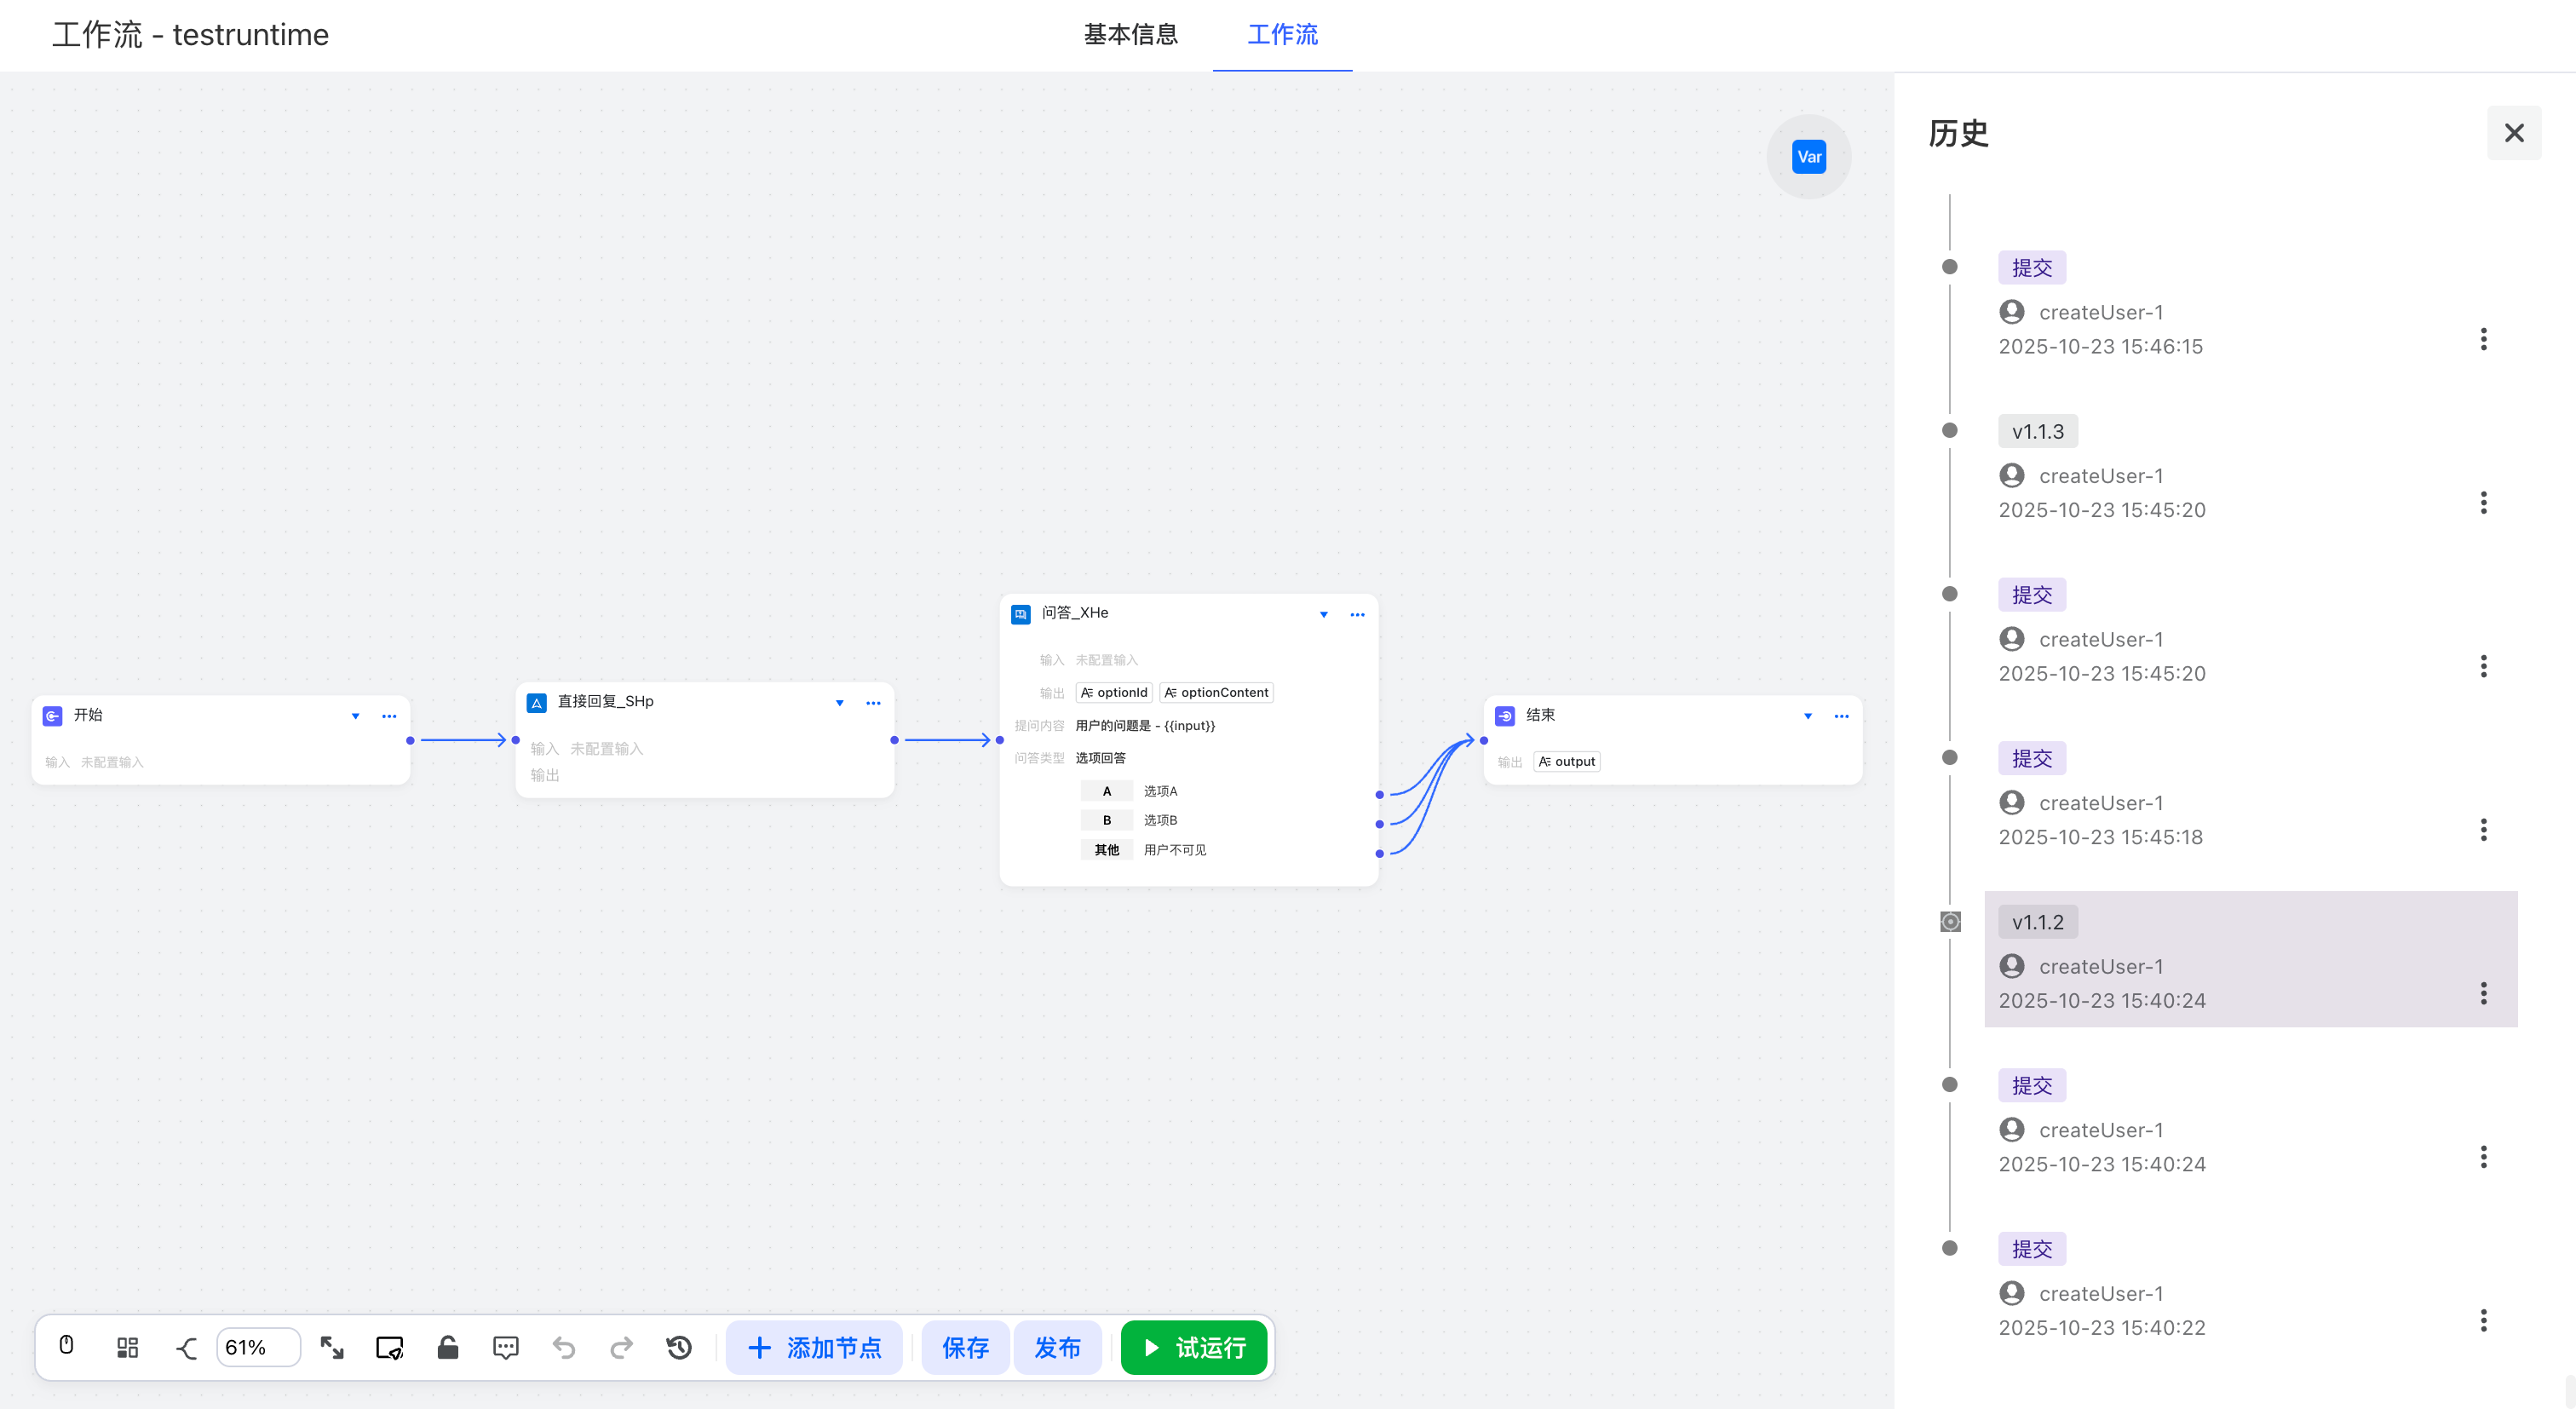Toggle the canvas lock icon
The image size is (2576, 1409).
pos(447,1347)
